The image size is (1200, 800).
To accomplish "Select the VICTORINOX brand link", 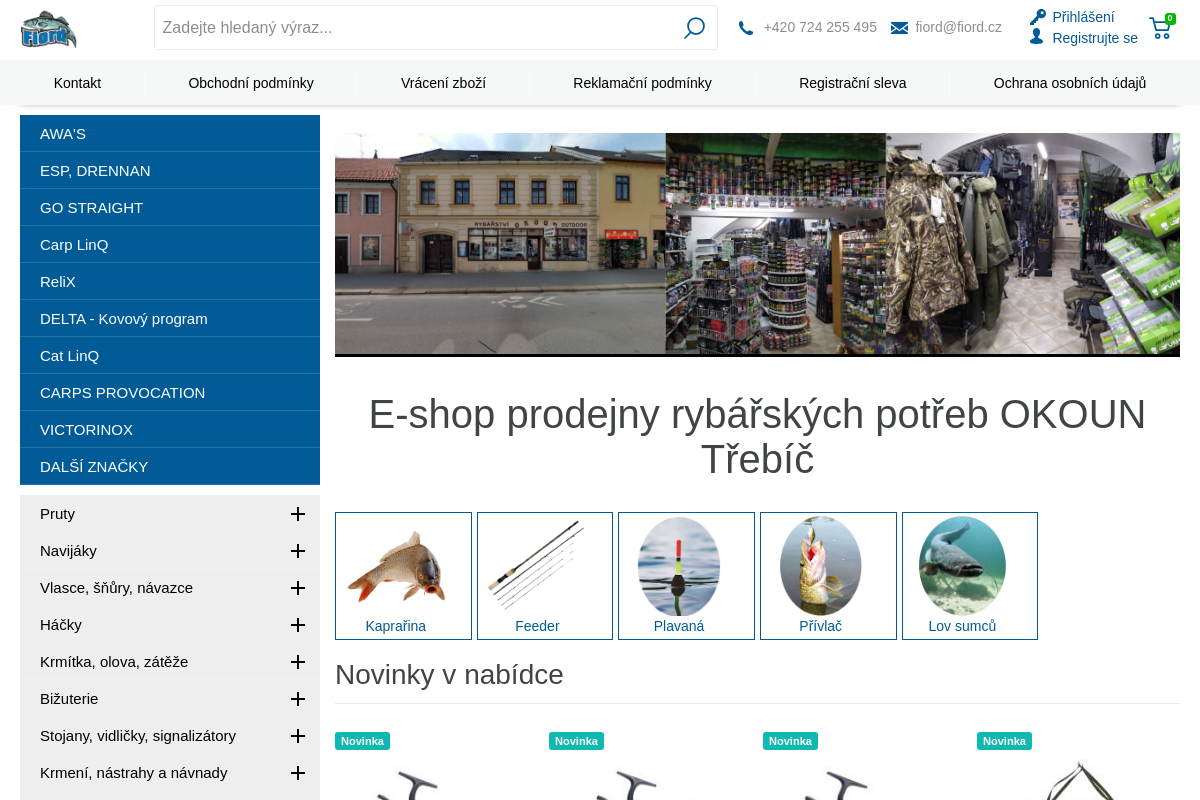I will tap(86, 430).
